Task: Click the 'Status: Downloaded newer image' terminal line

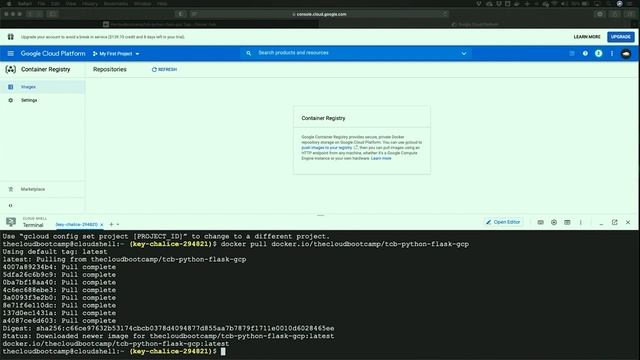Action: (x=168, y=336)
